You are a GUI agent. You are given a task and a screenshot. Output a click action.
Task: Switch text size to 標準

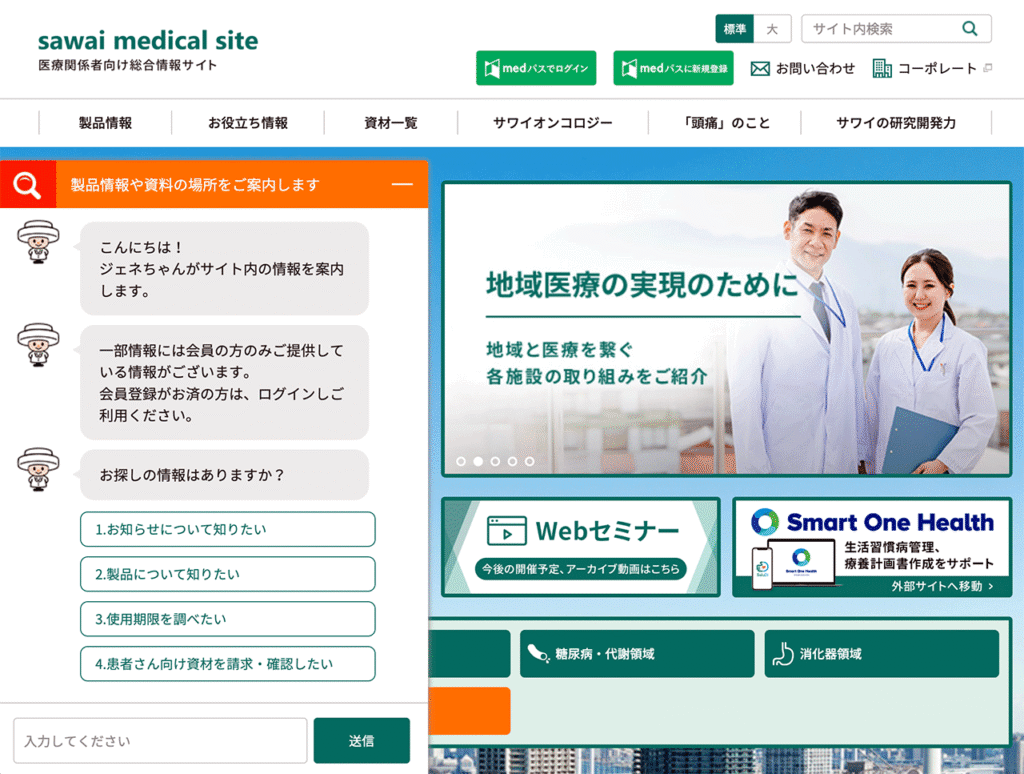tap(735, 29)
